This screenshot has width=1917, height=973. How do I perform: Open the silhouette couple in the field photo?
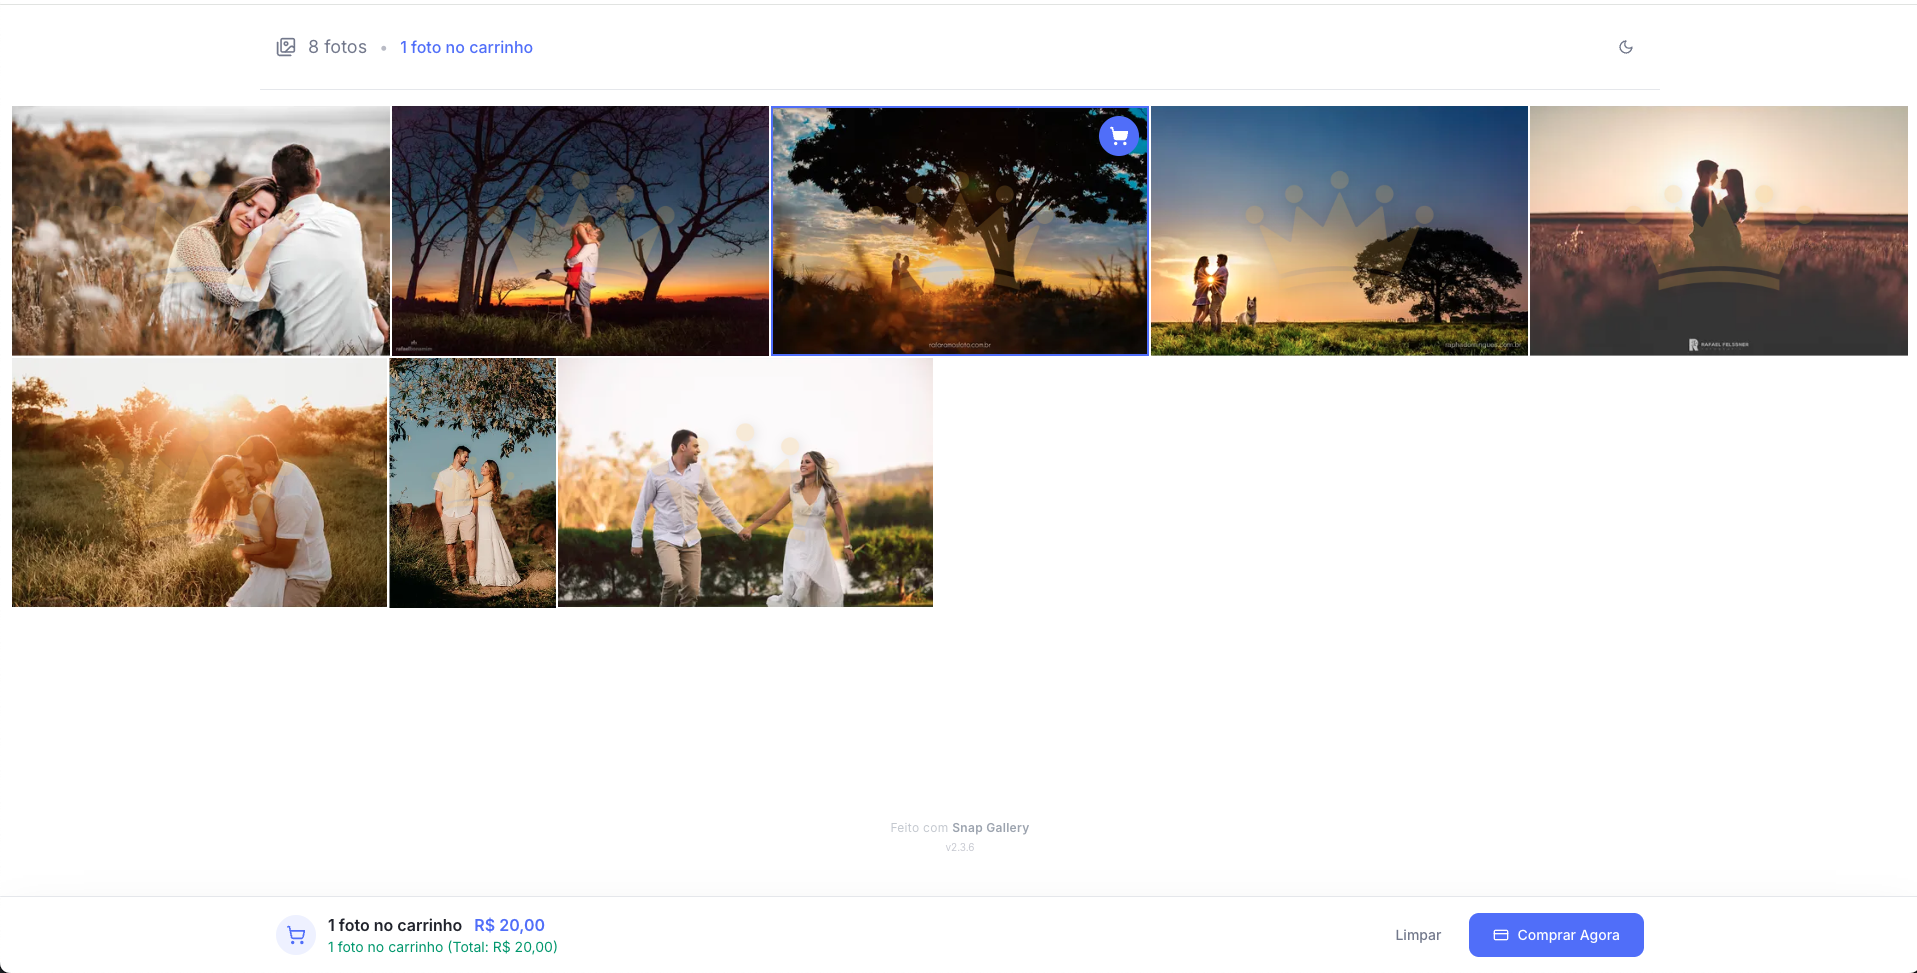(x=1718, y=231)
